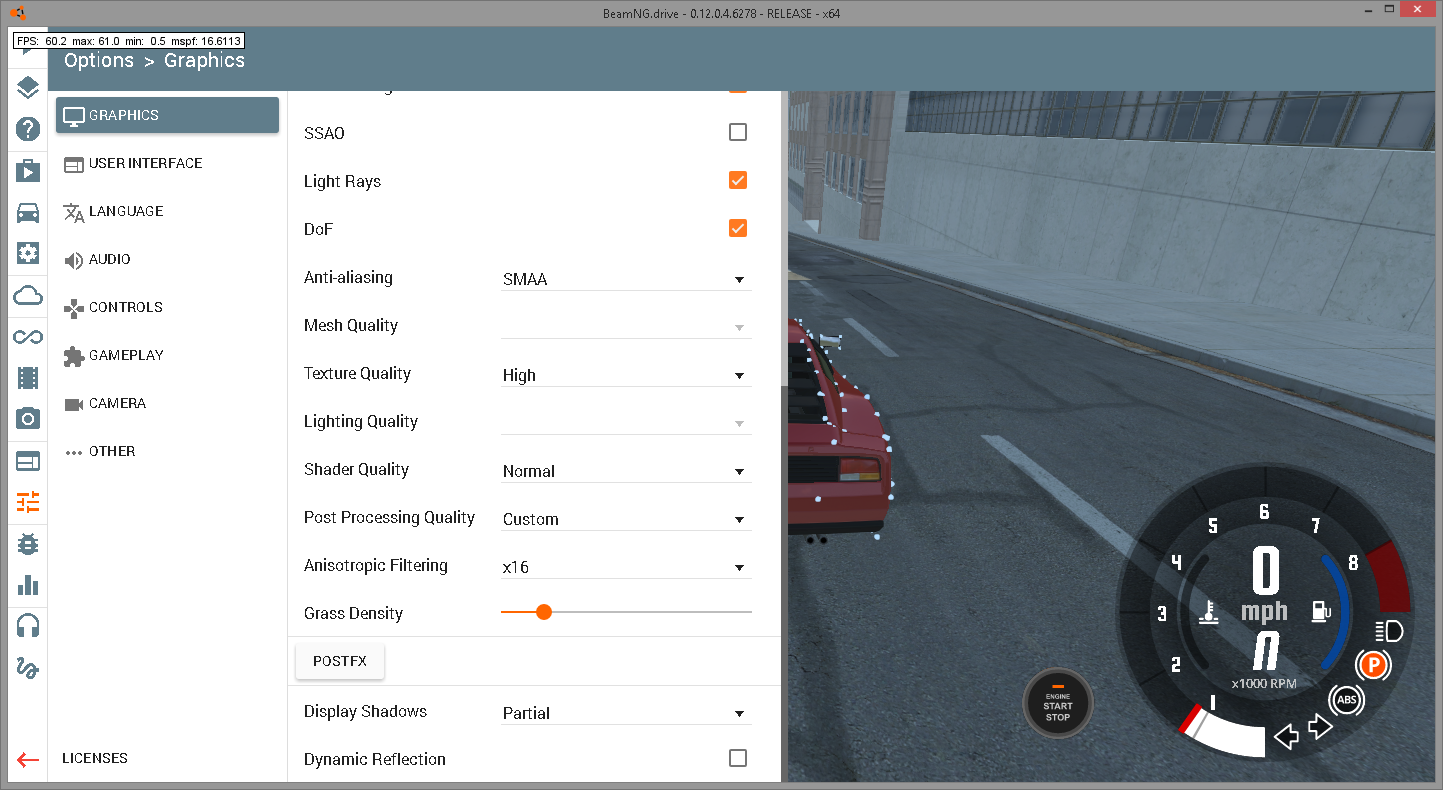Click the squiggly track sidebar icon
The height and width of the screenshot is (790, 1443).
pos(27,668)
